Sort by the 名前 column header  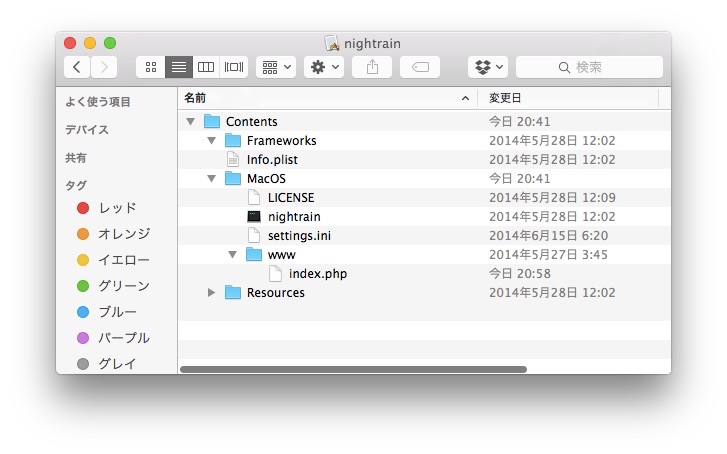327,98
